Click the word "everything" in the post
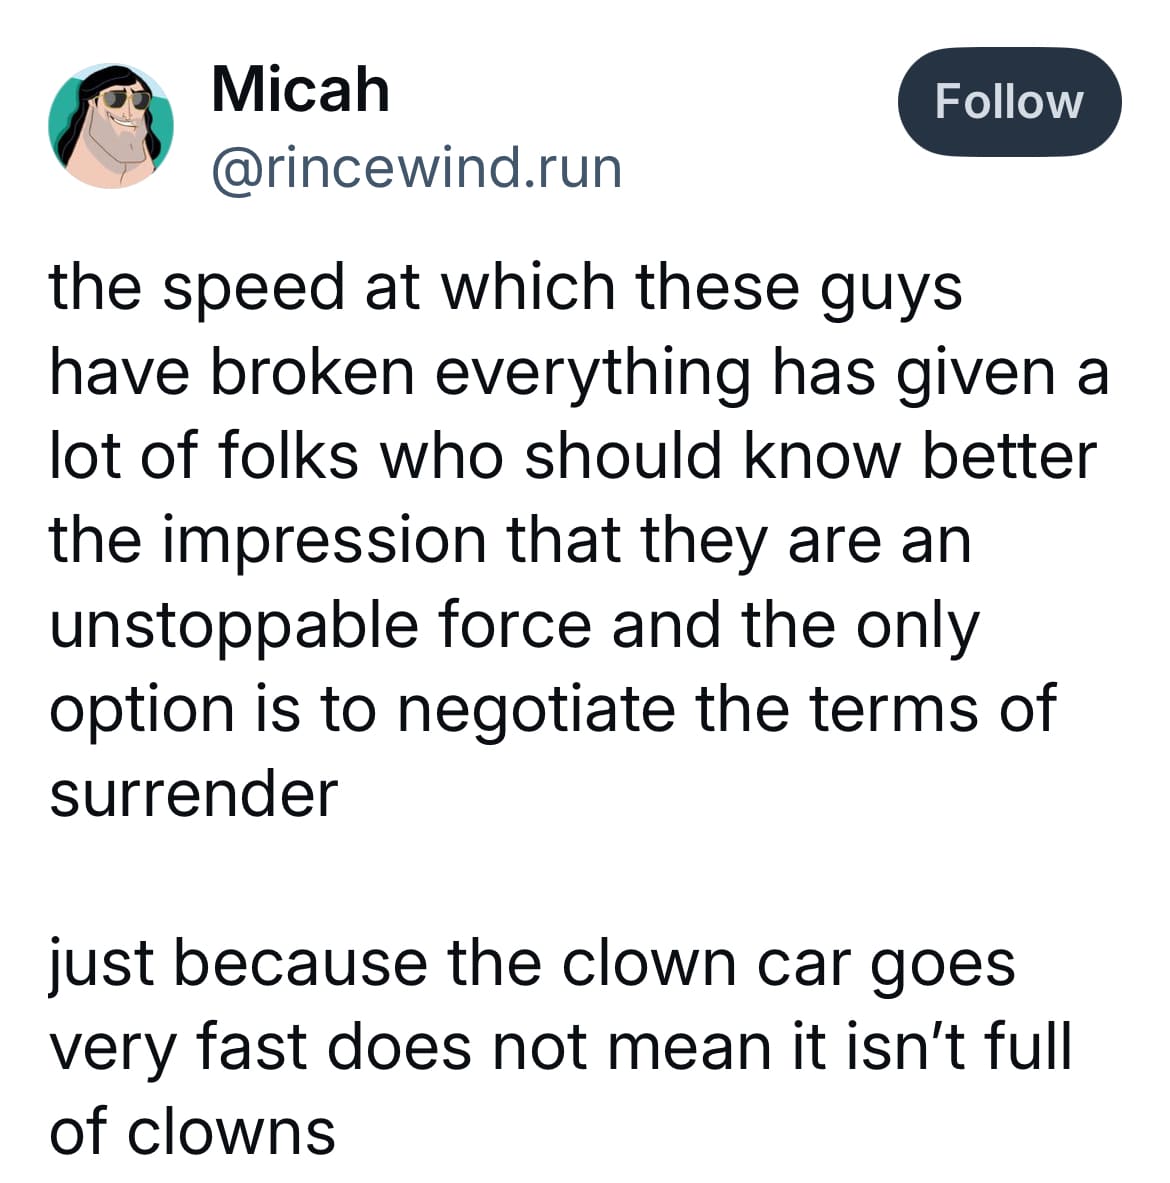This screenshot has height=1183, width=1170. tap(591, 372)
